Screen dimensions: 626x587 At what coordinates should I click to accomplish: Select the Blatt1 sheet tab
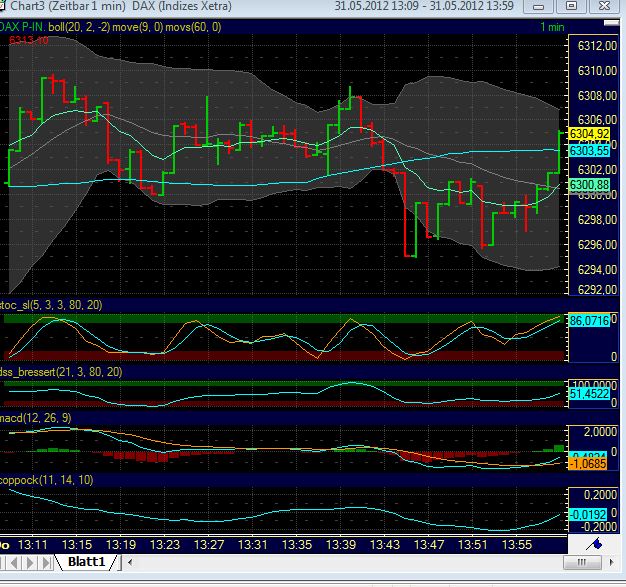(86, 562)
